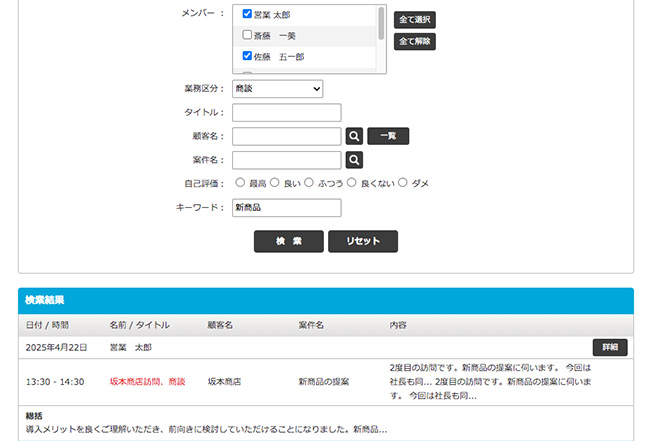Focus the タイトル input field
The image size is (655, 441).
287,113
